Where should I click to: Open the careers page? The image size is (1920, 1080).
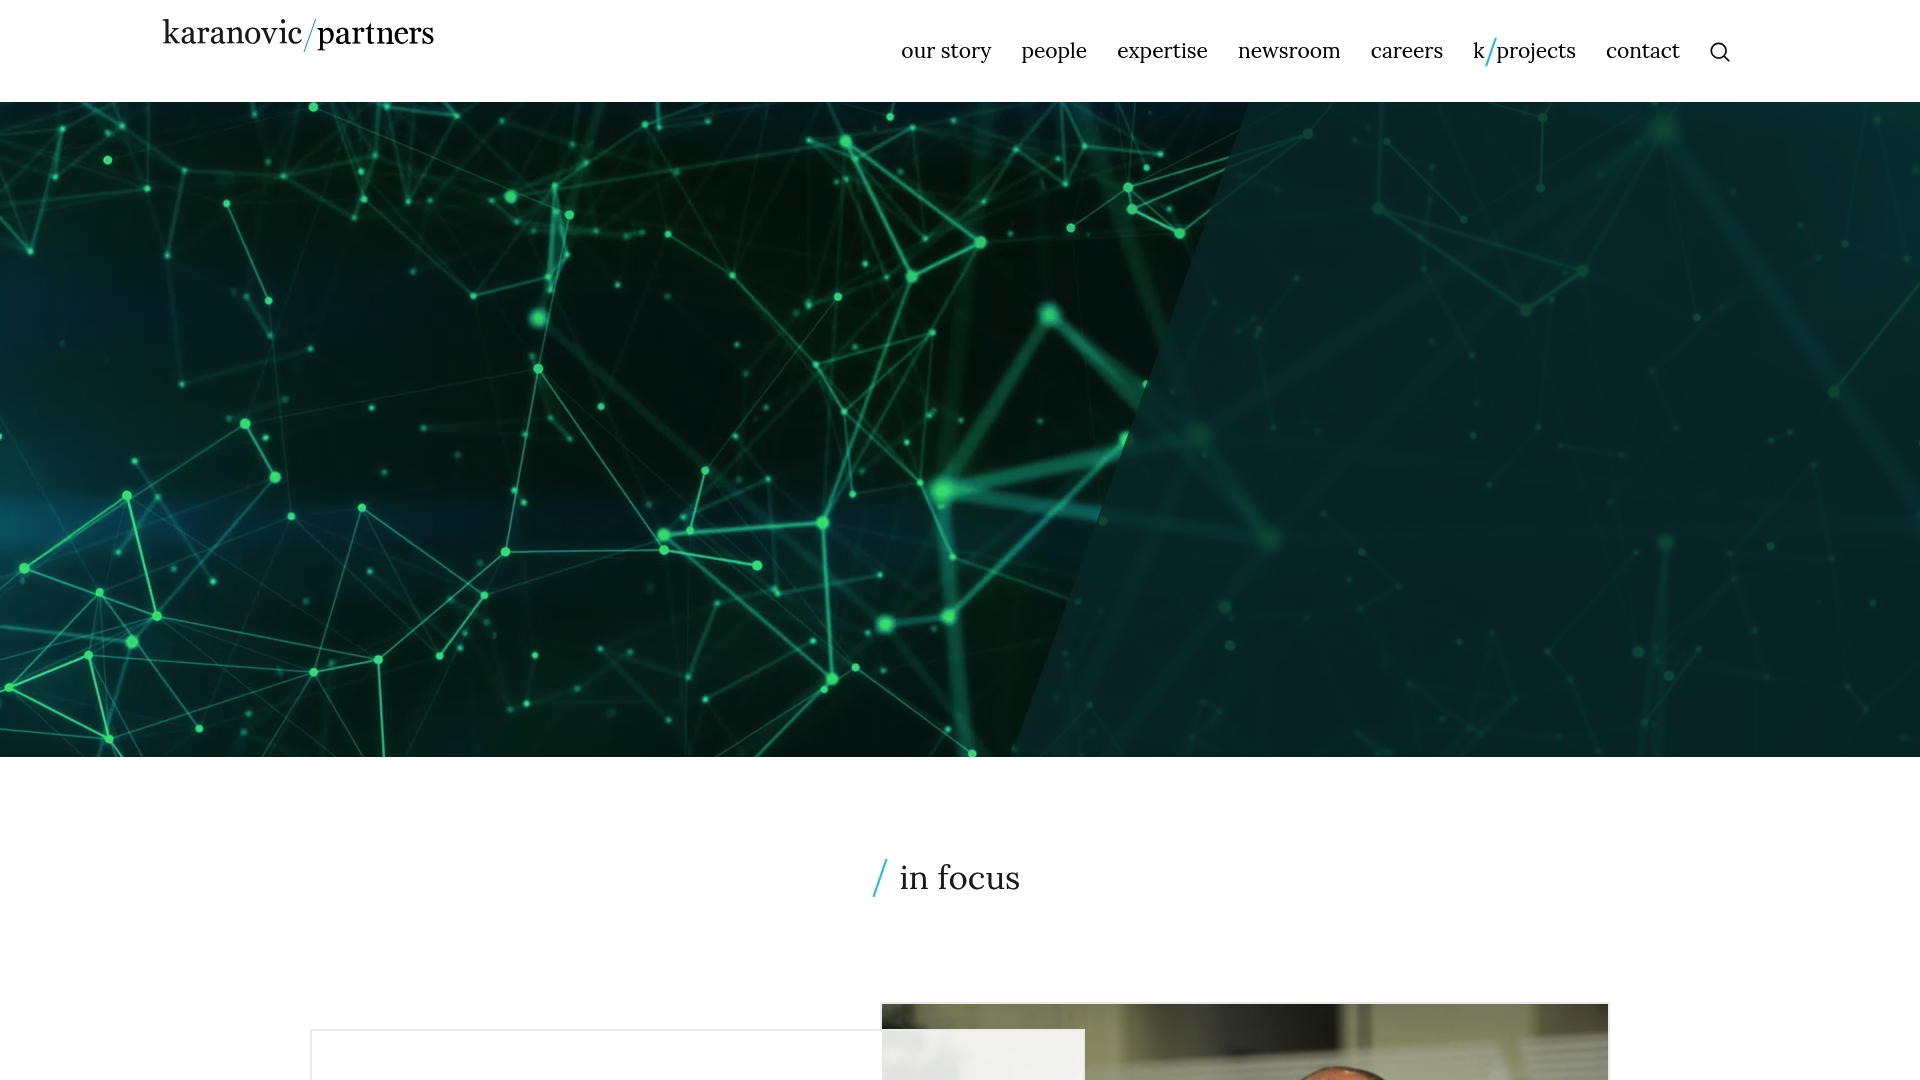tap(1406, 51)
